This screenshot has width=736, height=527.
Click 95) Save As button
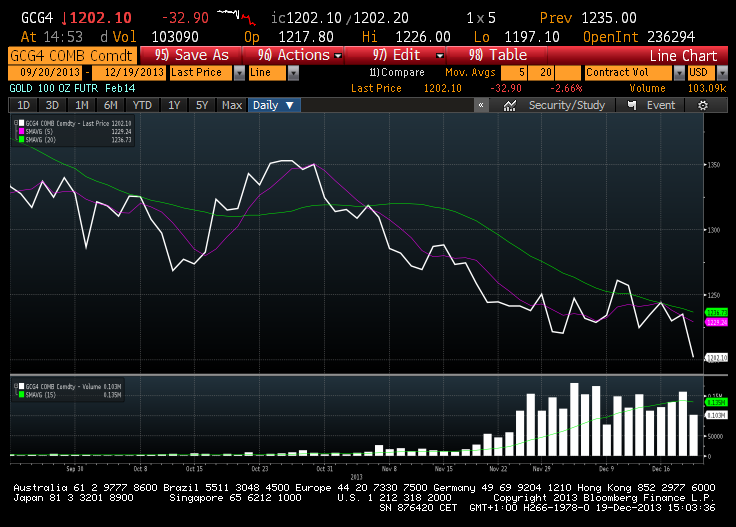coord(191,55)
